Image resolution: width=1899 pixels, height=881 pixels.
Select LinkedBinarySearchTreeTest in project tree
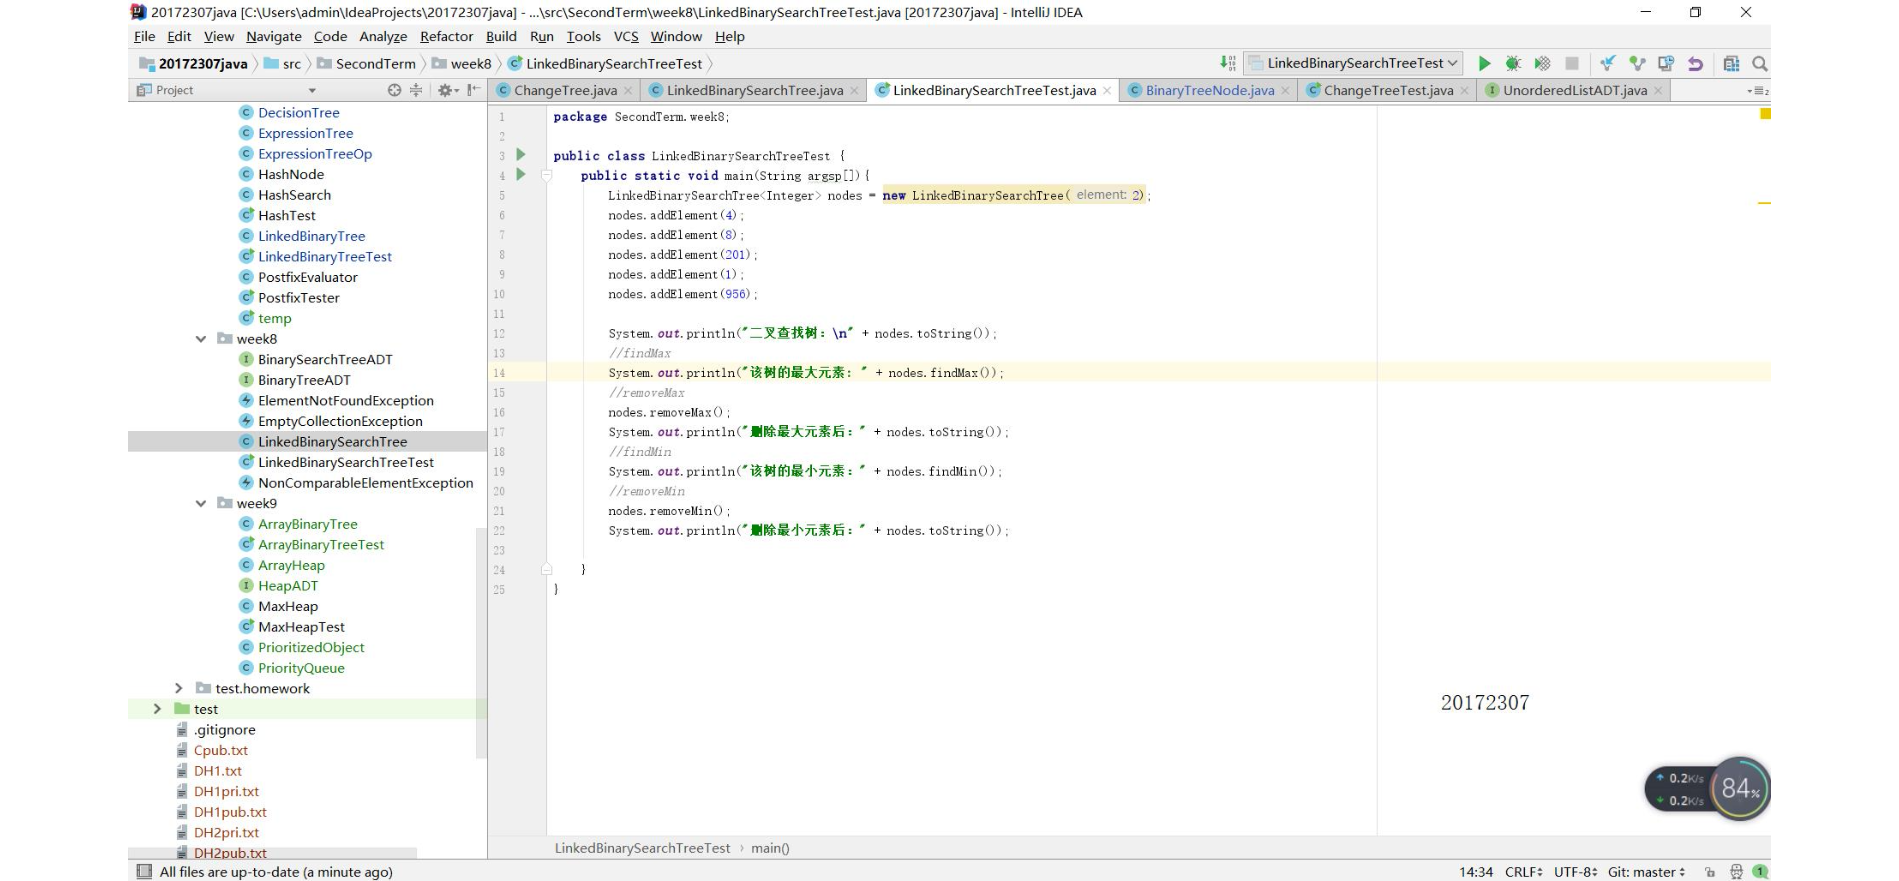point(345,463)
